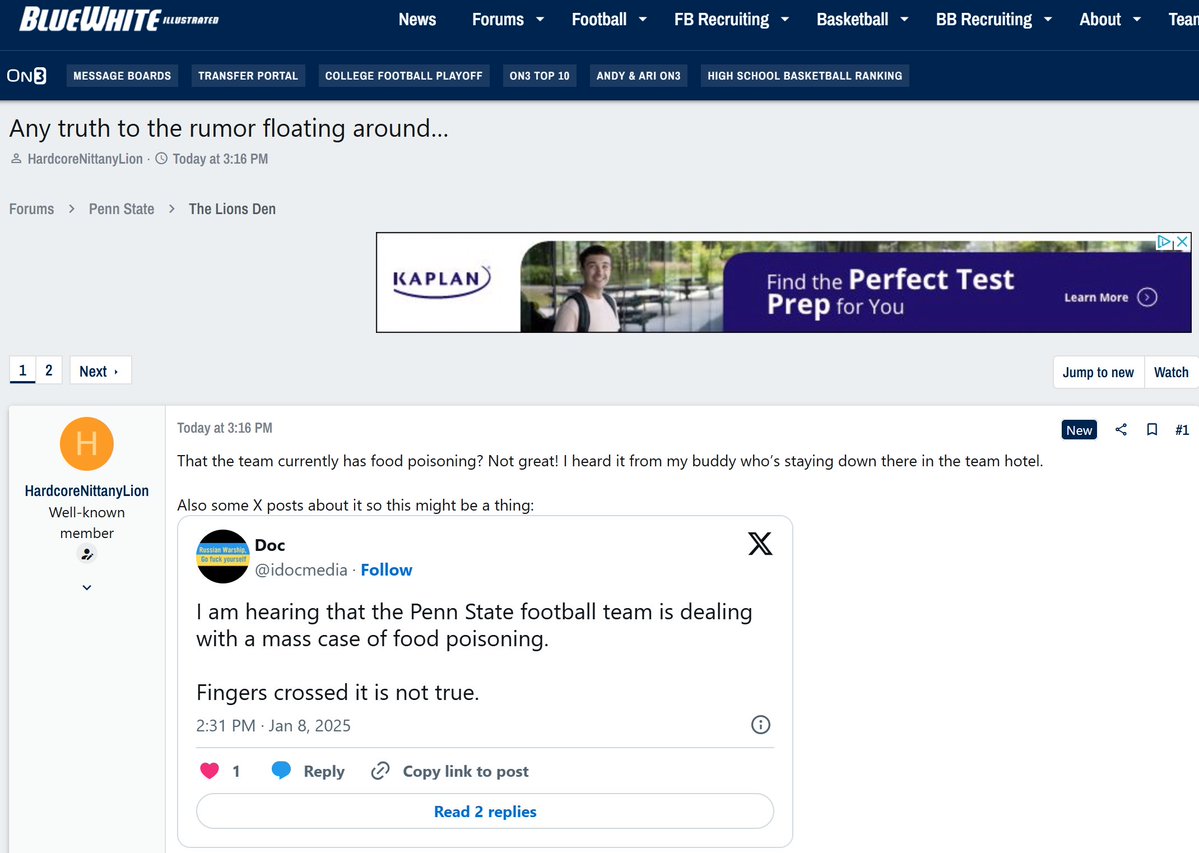Viewport: 1199px width, 853px height.
Task: Follow @idocmedia on X
Action: coord(386,569)
